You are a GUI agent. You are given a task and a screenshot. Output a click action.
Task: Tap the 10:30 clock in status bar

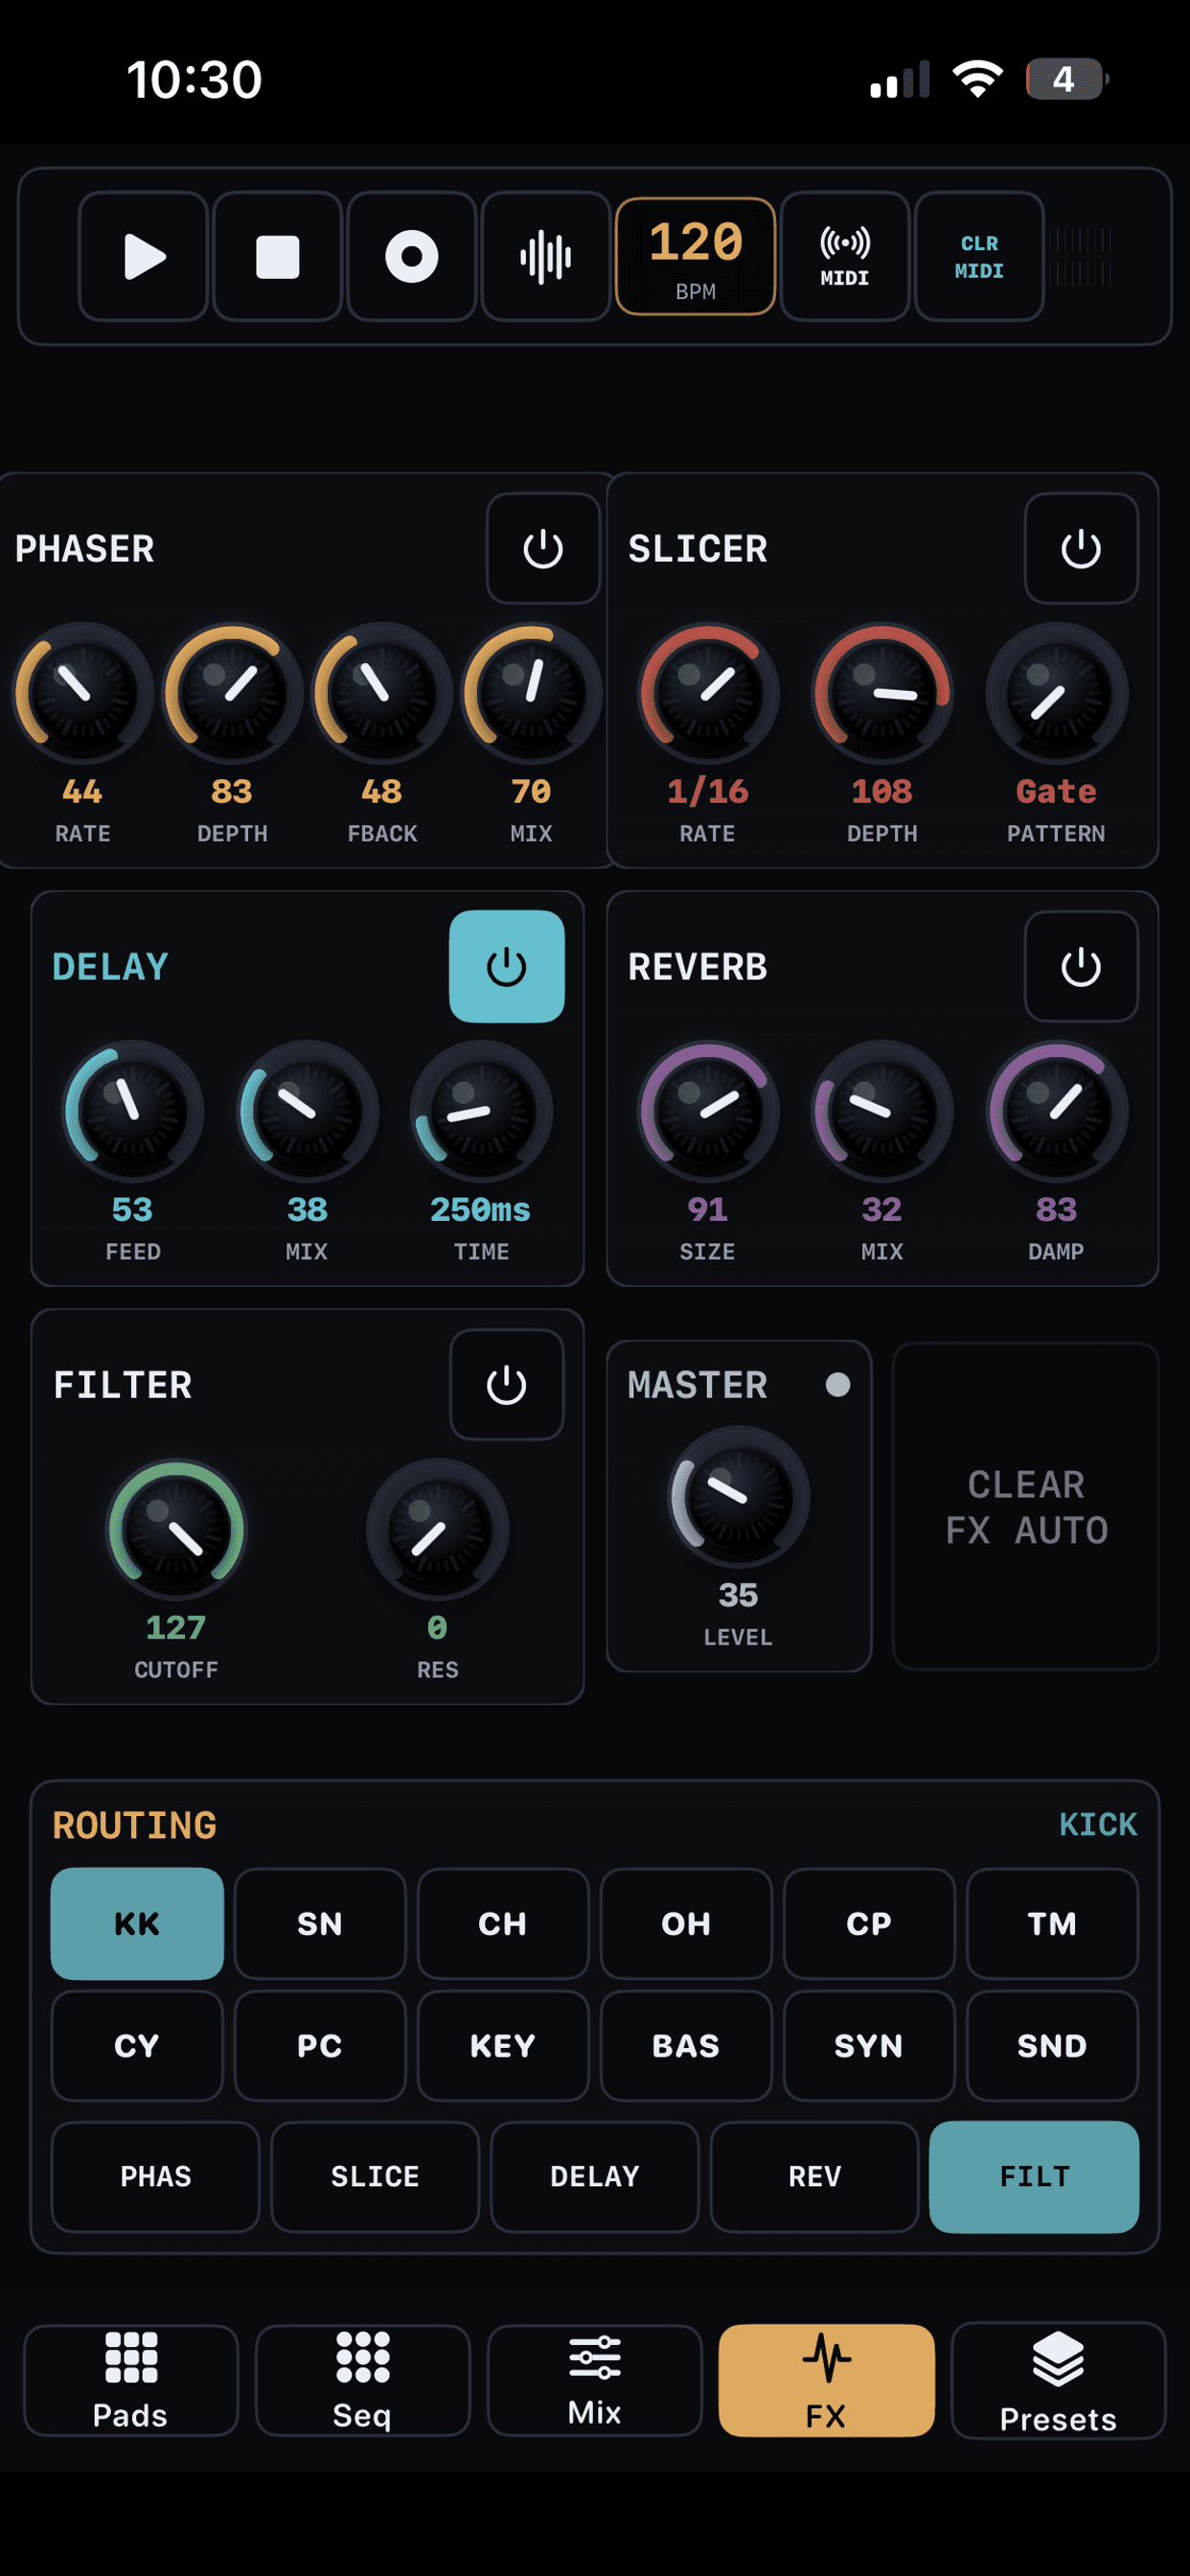(194, 79)
